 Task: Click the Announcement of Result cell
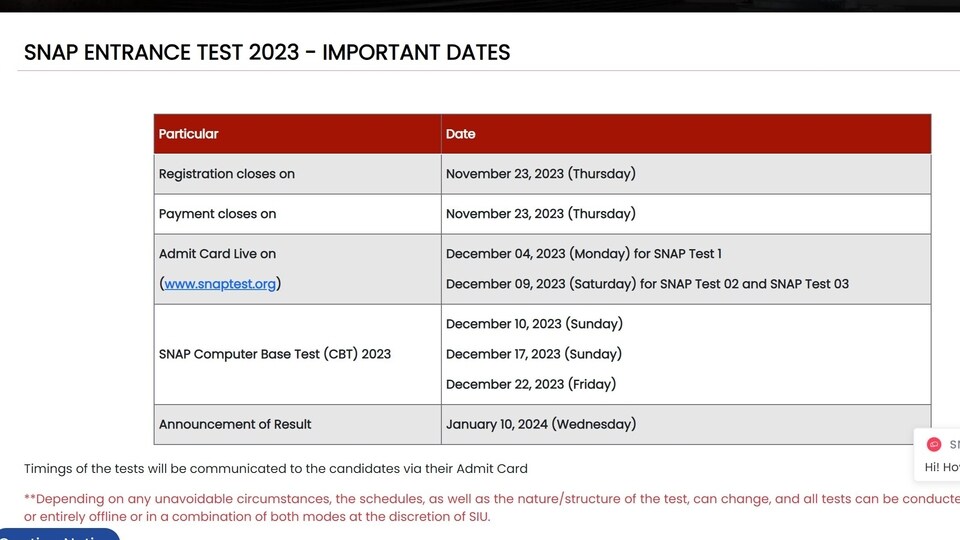coord(298,424)
